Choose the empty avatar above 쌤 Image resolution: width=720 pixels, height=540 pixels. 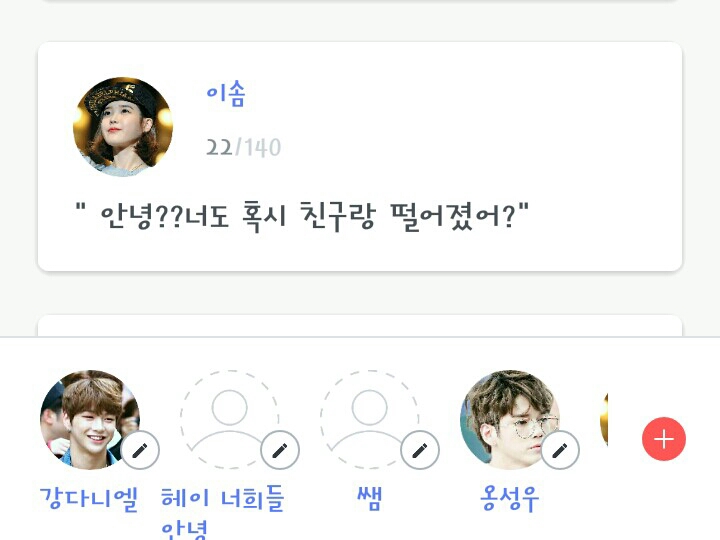click(x=370, y=419)
